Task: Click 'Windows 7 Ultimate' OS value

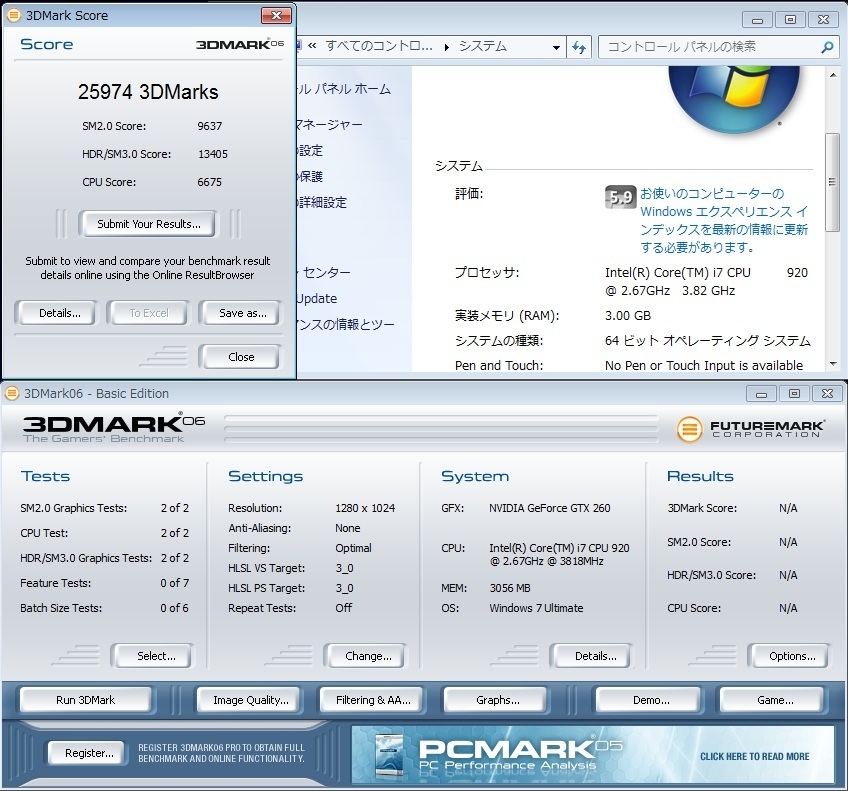Action: point(536,608)
